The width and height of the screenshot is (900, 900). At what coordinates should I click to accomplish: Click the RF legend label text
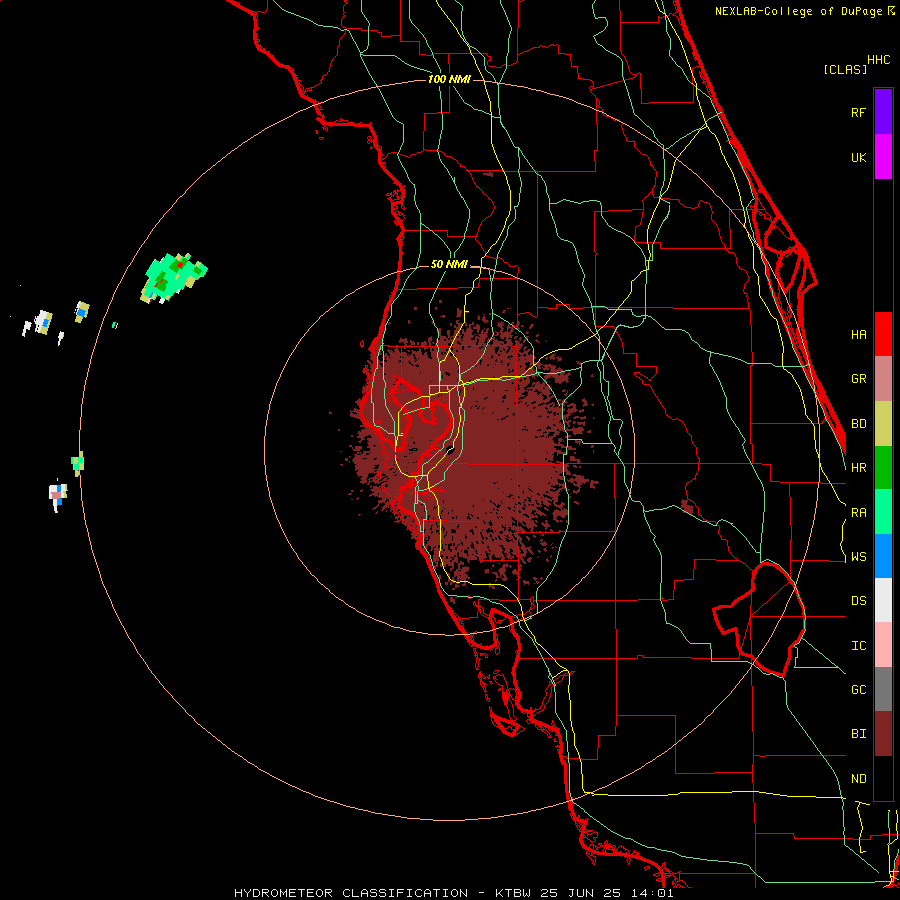point(858,112)
